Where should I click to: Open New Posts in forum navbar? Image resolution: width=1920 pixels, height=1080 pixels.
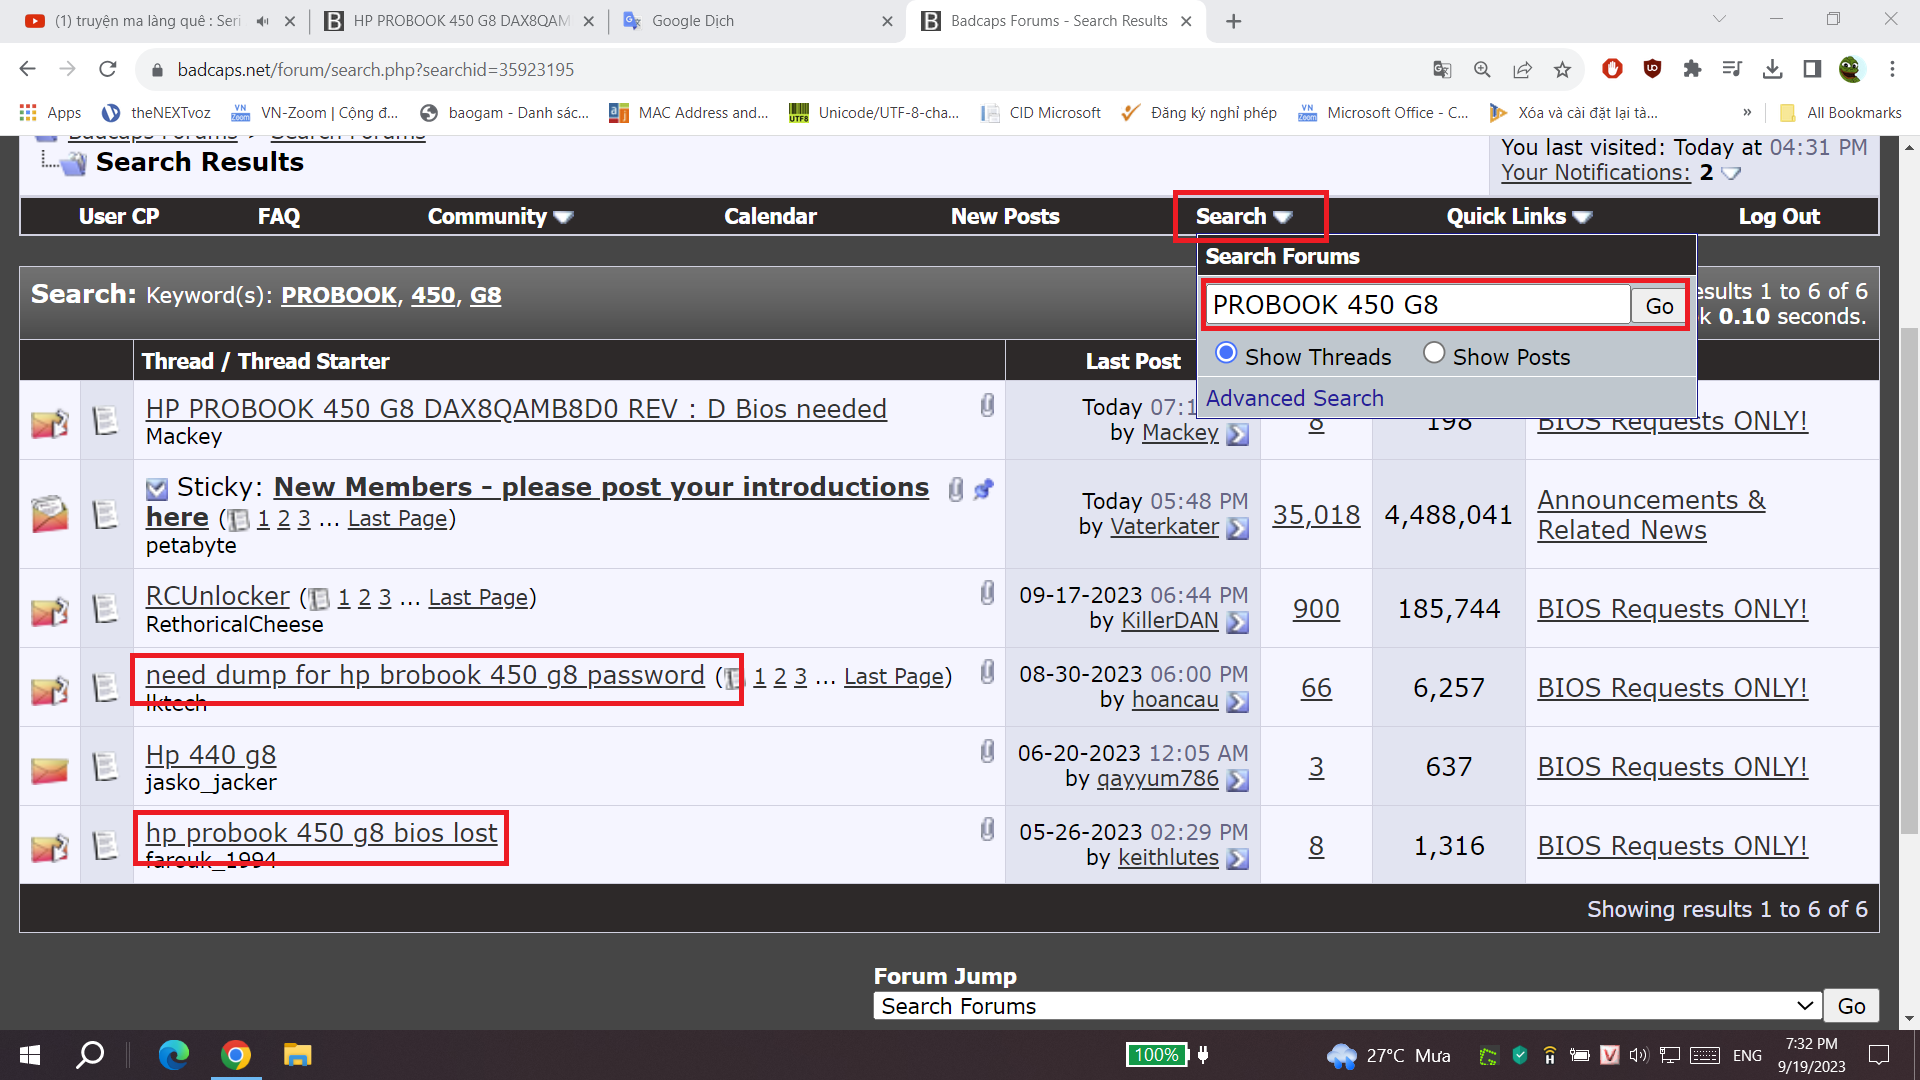1004,217
